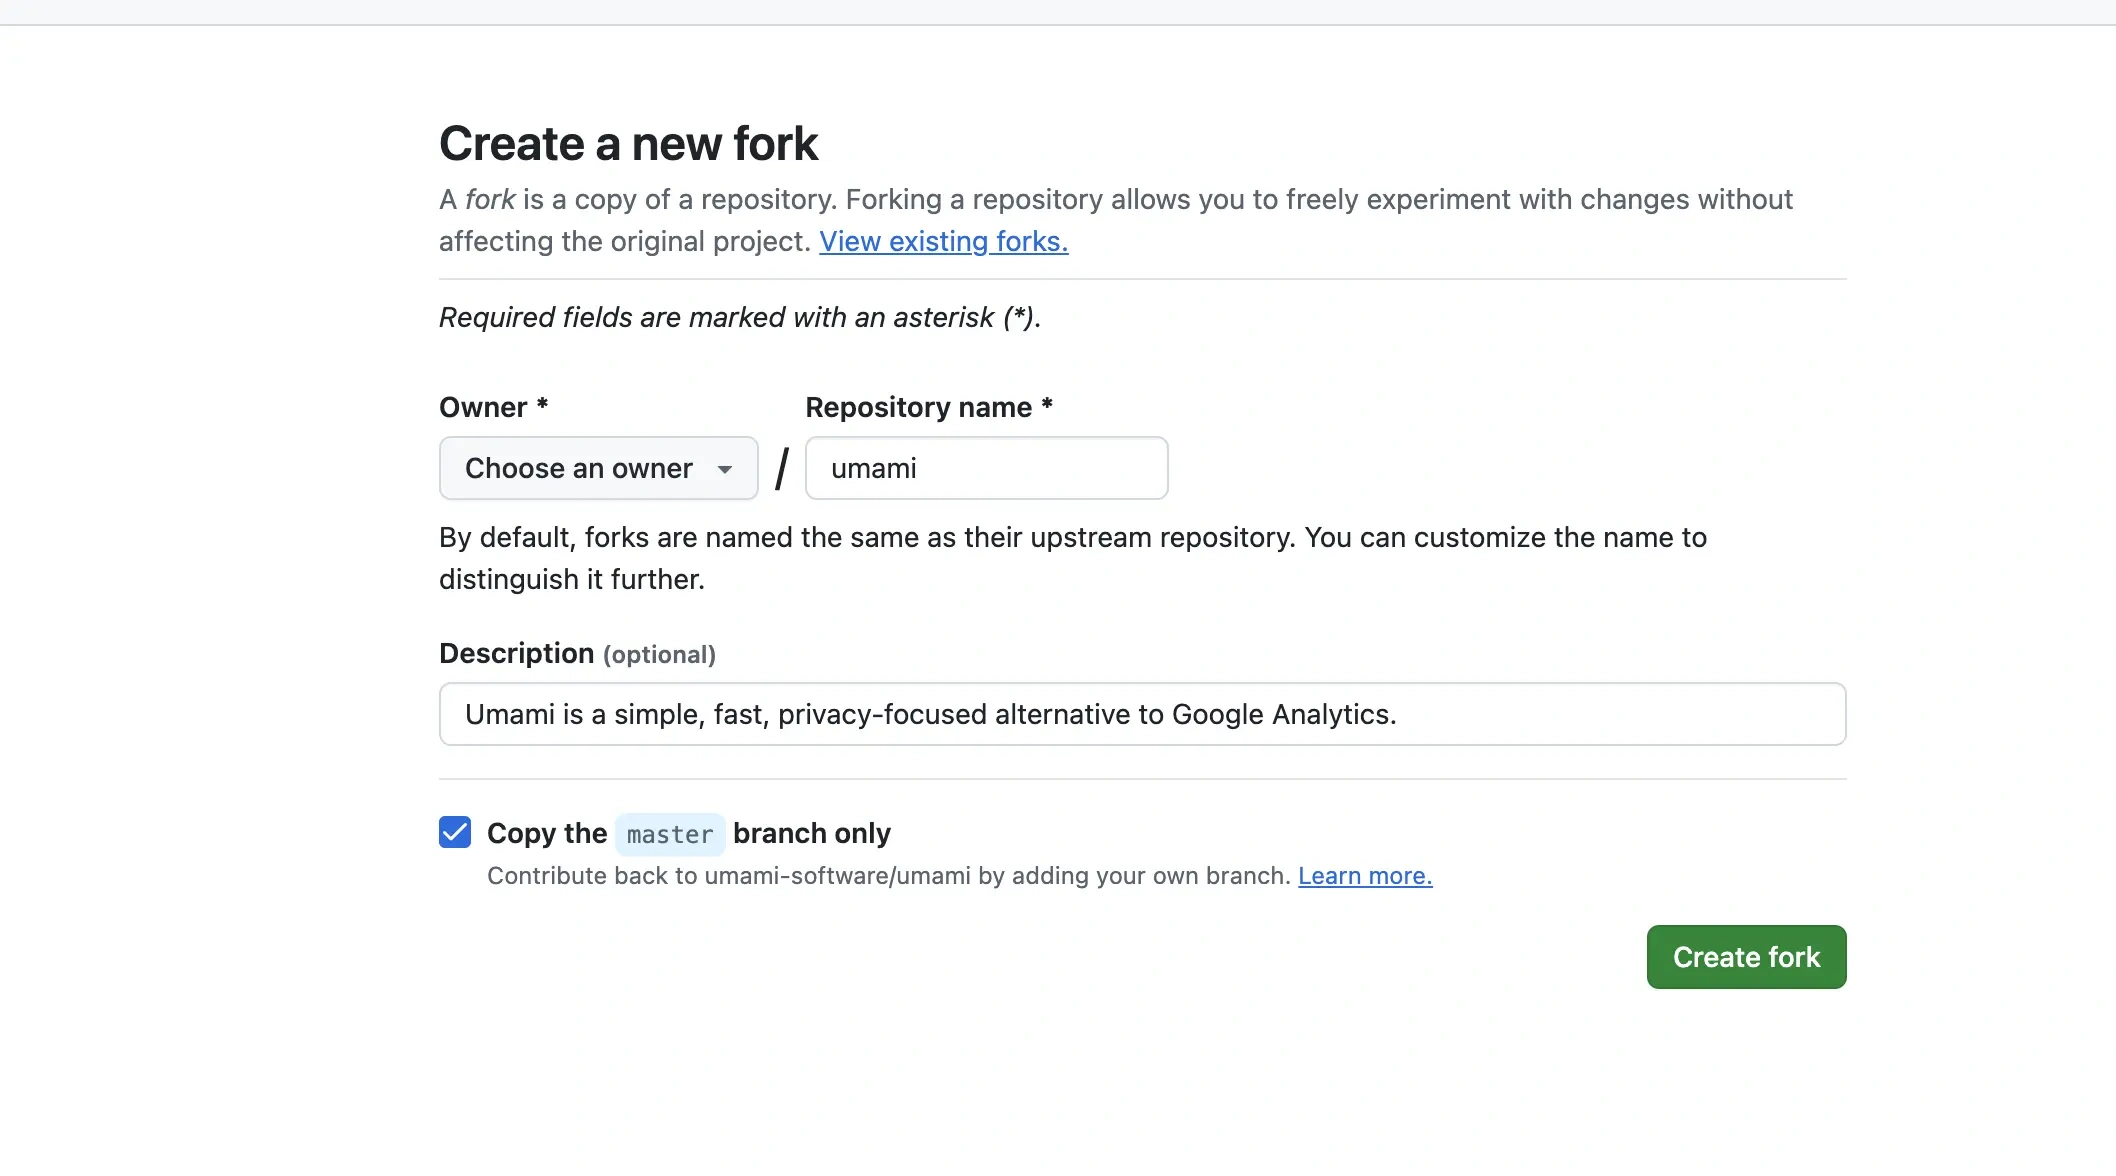Click the italic word fork in intro
2116x1176 pixels.
click(490, 200)
